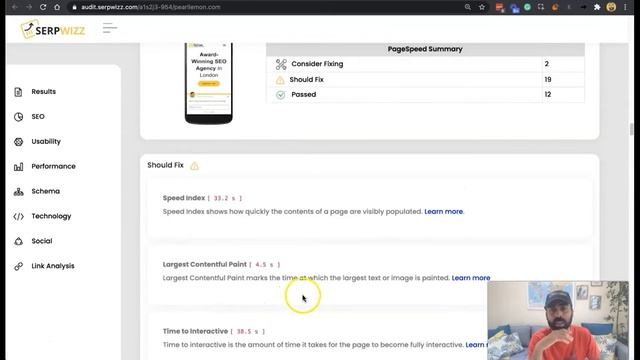
Task: Select the Performance bar-chart icon
Action: tap(18, 167)
